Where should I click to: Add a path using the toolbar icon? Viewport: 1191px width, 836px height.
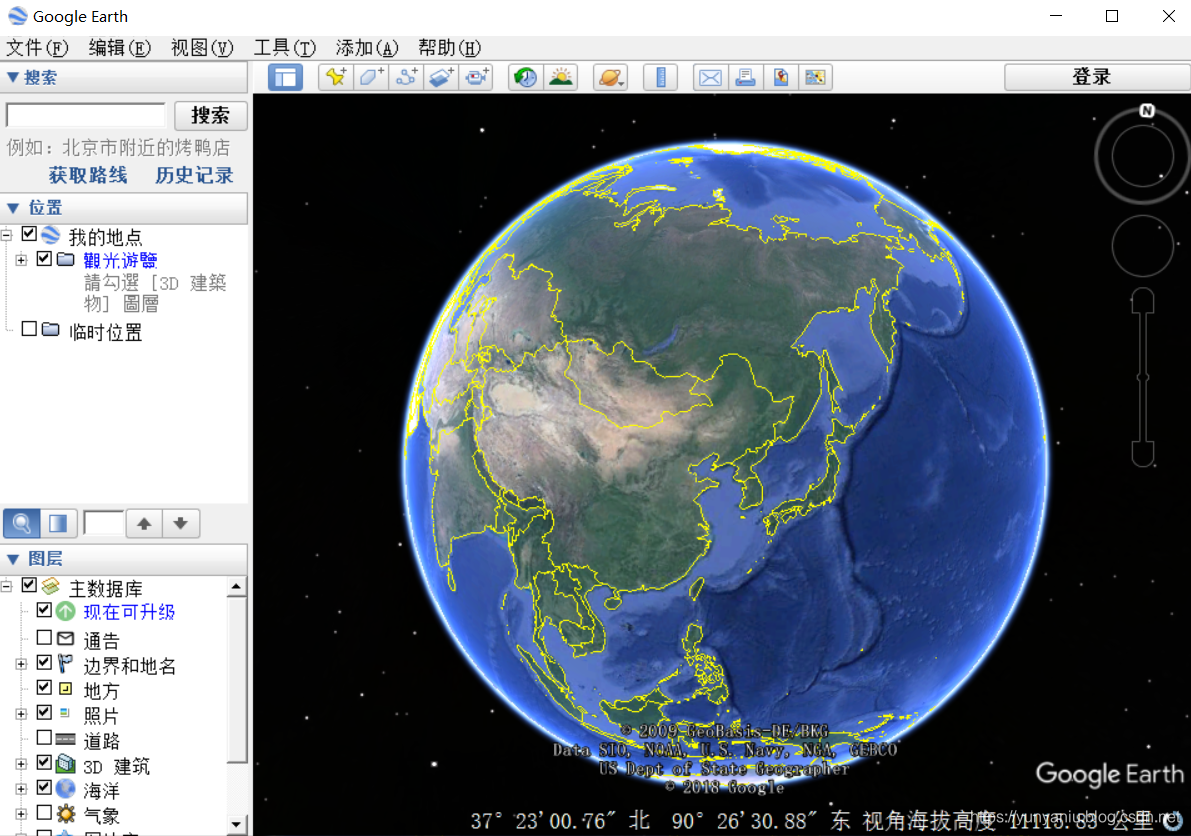pyautogui.click(x=406, y=77)
